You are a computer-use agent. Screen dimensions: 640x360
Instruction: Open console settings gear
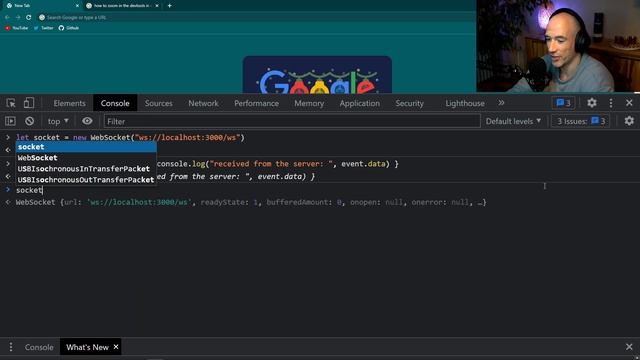[x=629, y=121]
